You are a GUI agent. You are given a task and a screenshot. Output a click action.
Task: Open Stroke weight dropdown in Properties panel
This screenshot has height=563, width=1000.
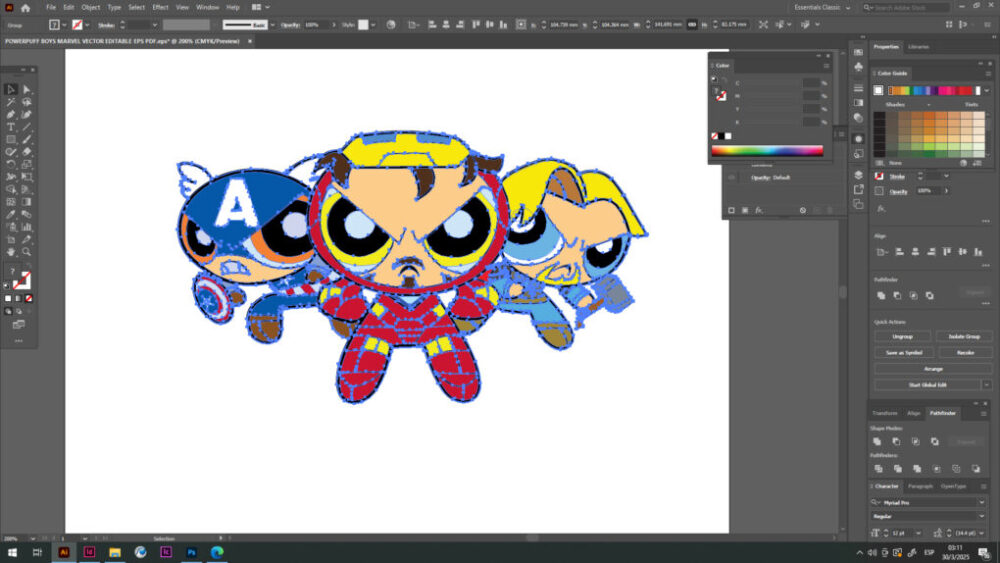946,177
